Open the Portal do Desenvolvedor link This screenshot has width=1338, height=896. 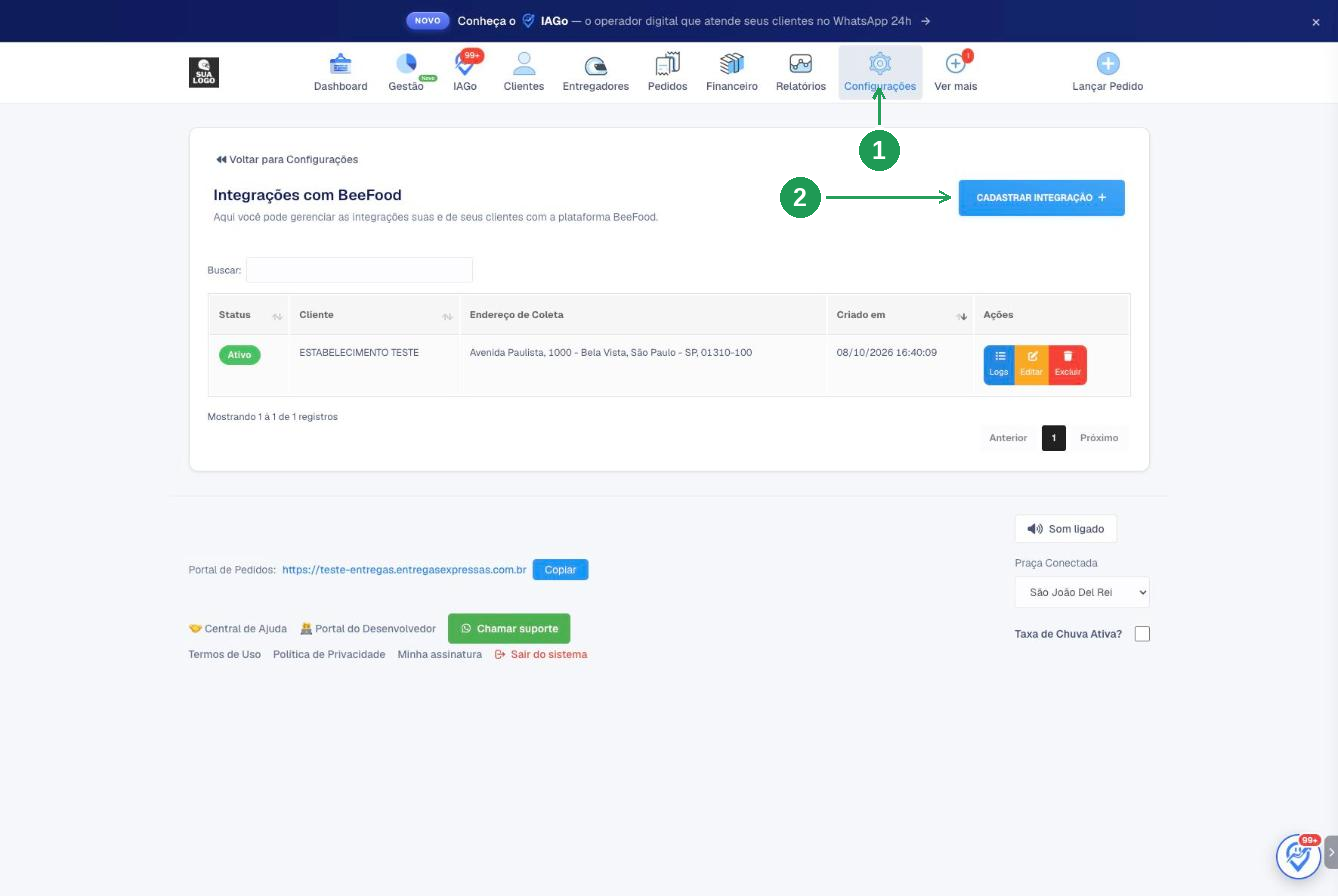point(368,629)
